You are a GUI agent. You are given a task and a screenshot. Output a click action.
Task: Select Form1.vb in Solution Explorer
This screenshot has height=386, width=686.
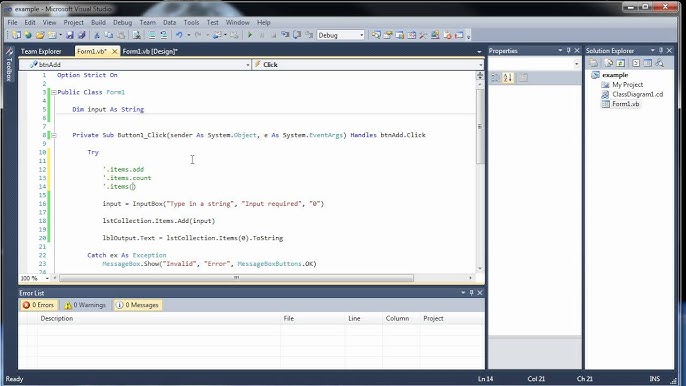click(625, 104)
